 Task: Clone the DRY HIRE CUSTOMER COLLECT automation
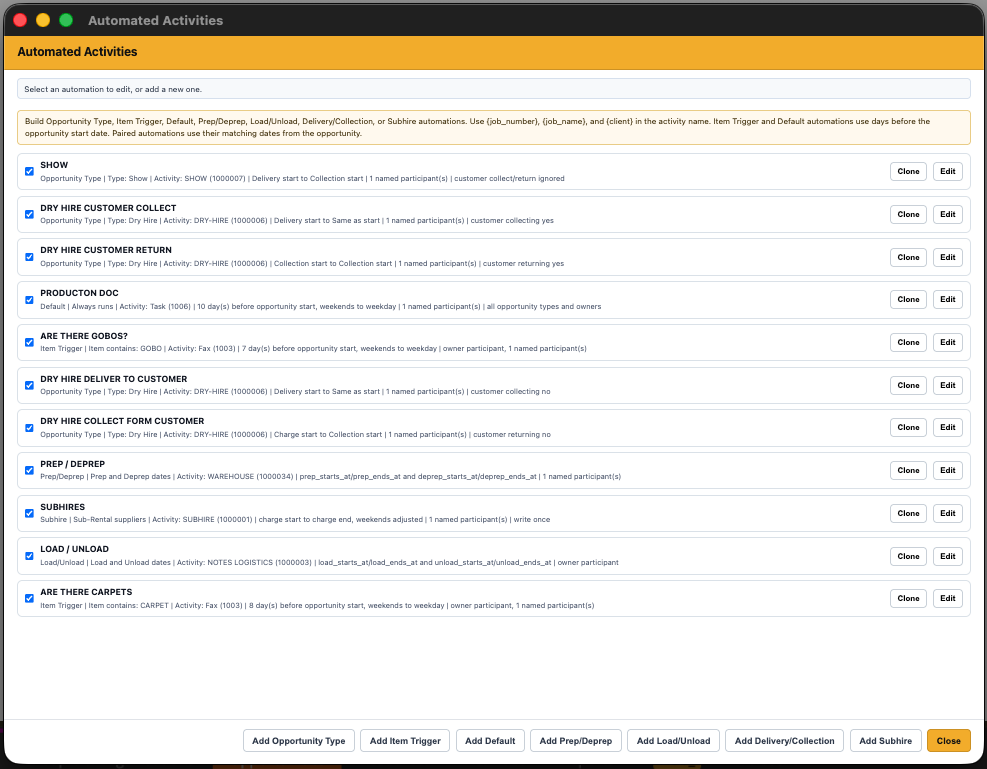click(x=908, y=214)
